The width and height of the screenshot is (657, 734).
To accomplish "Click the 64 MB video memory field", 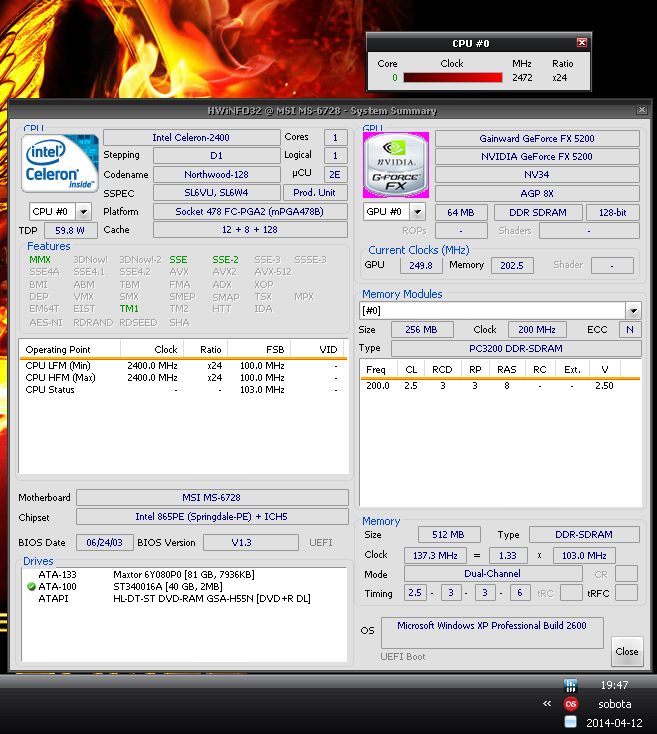I will 461,213.
